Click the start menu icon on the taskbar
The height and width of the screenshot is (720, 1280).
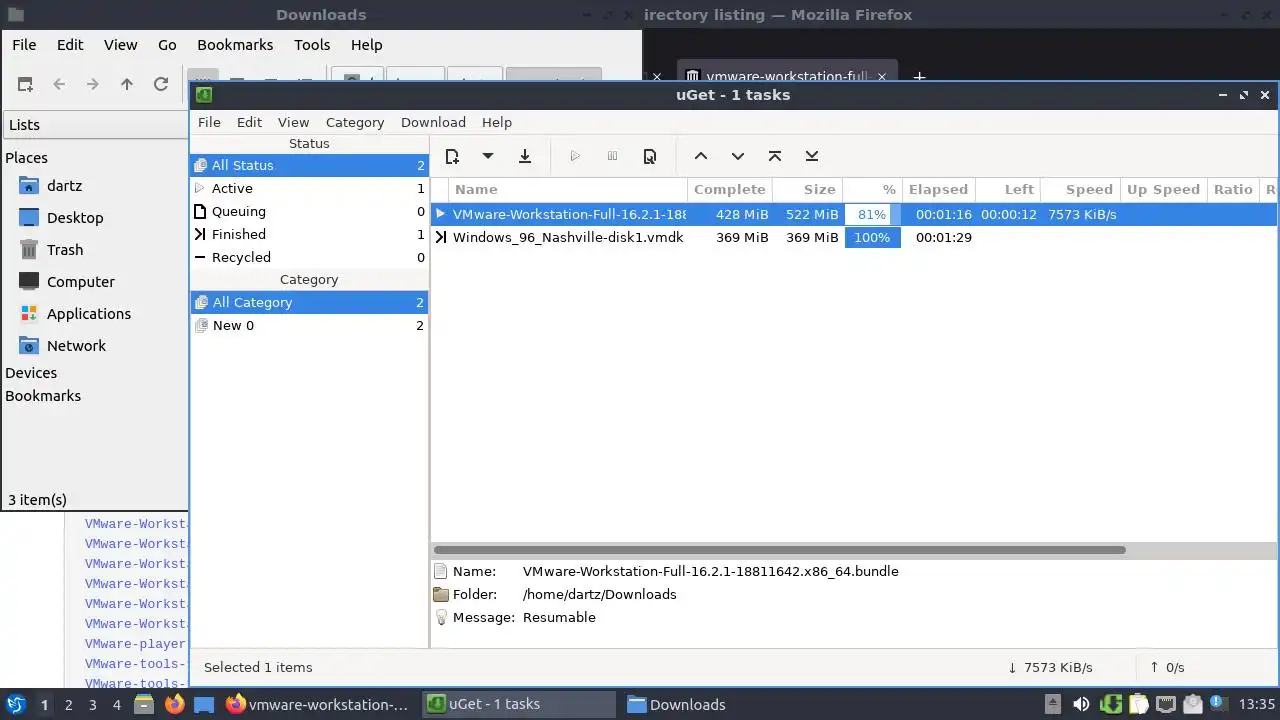16,704
